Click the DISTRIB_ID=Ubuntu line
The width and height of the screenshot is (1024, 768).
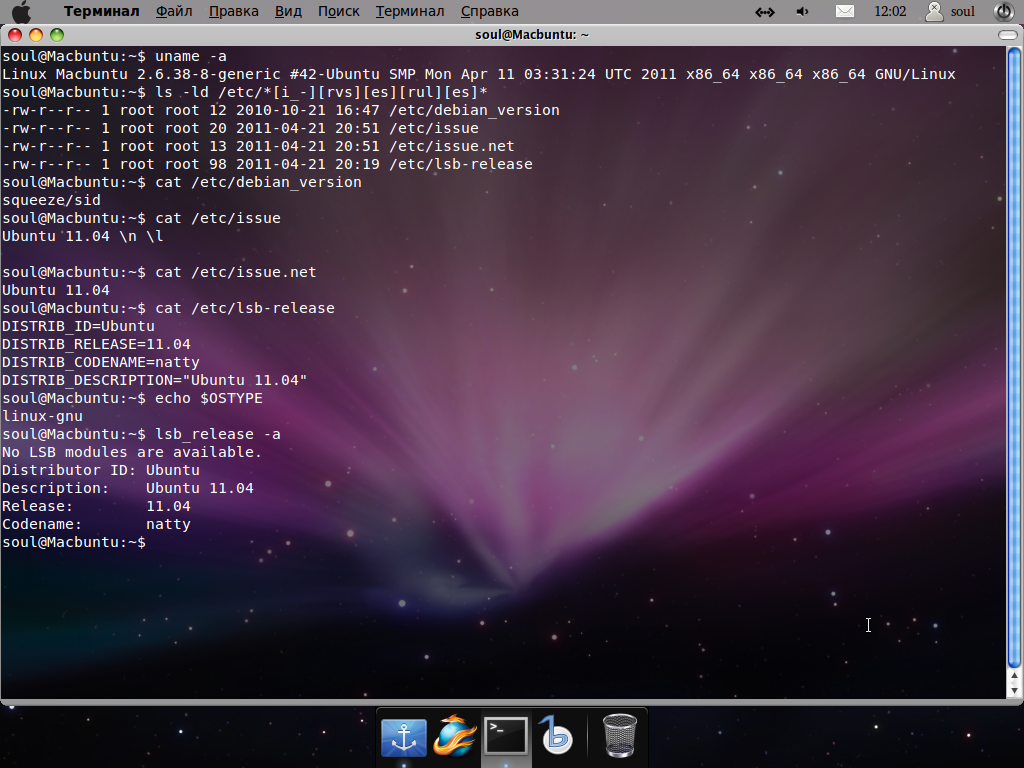(78, 326)
